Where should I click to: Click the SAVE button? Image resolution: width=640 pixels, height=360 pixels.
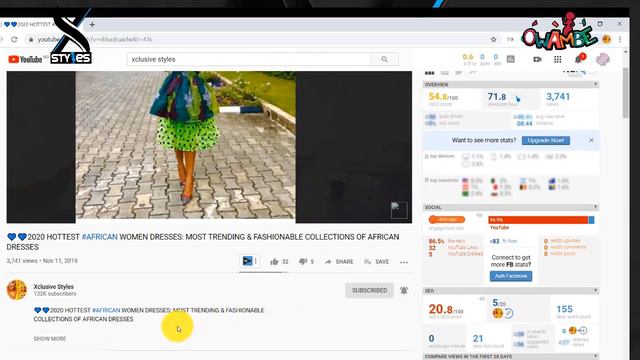[x=376, y=262]
